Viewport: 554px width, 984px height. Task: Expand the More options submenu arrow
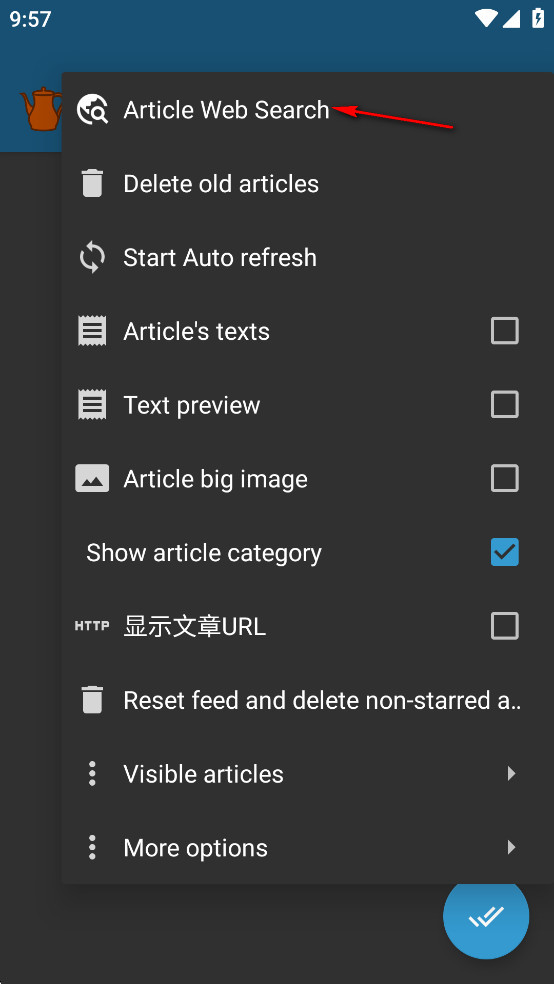coord(511,848)
